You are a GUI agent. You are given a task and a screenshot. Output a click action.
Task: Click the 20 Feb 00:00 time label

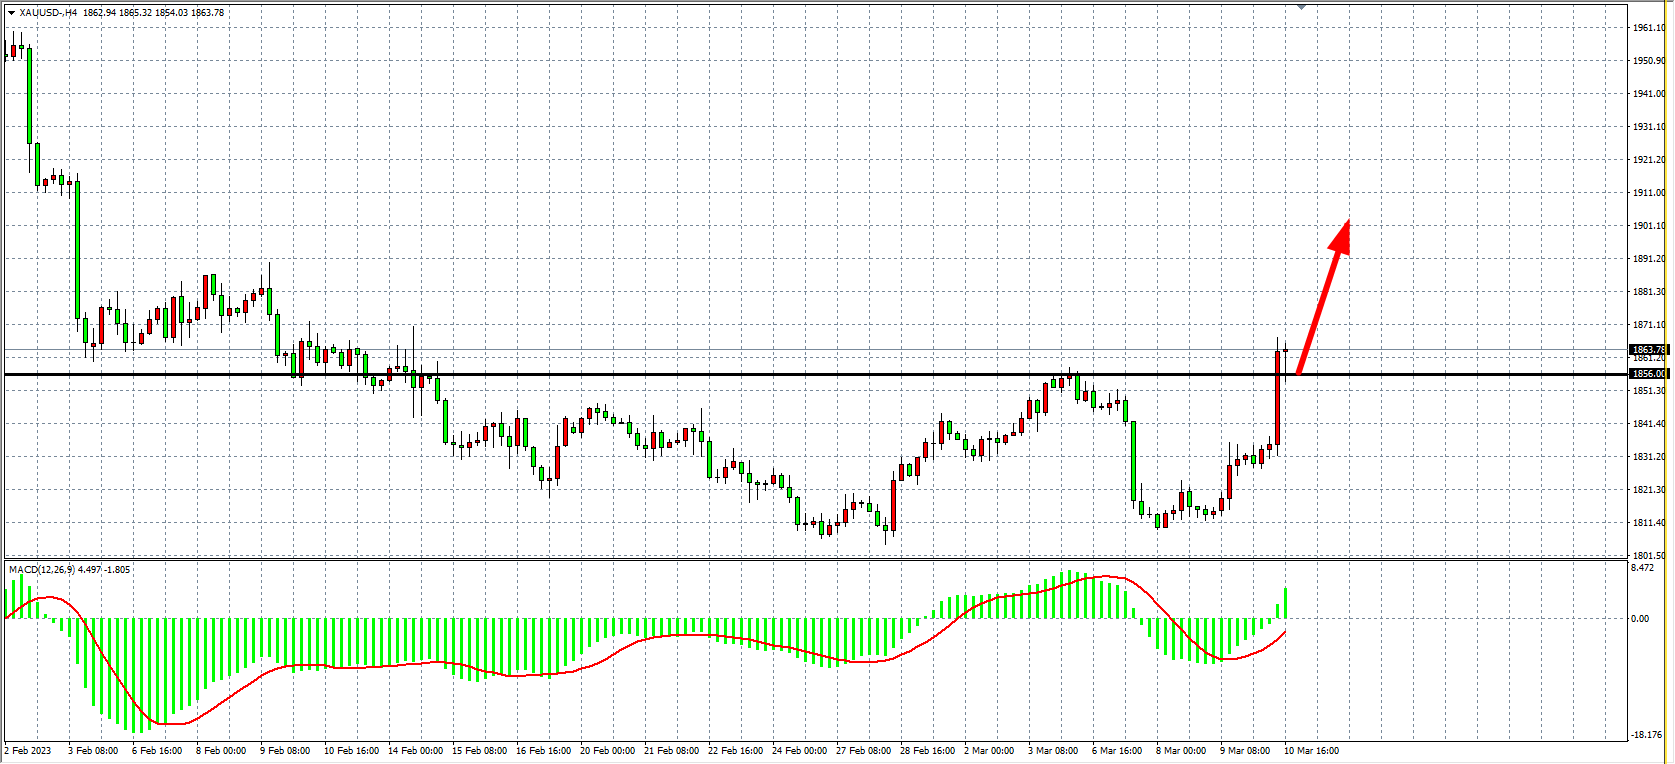(x=607, y=751)
